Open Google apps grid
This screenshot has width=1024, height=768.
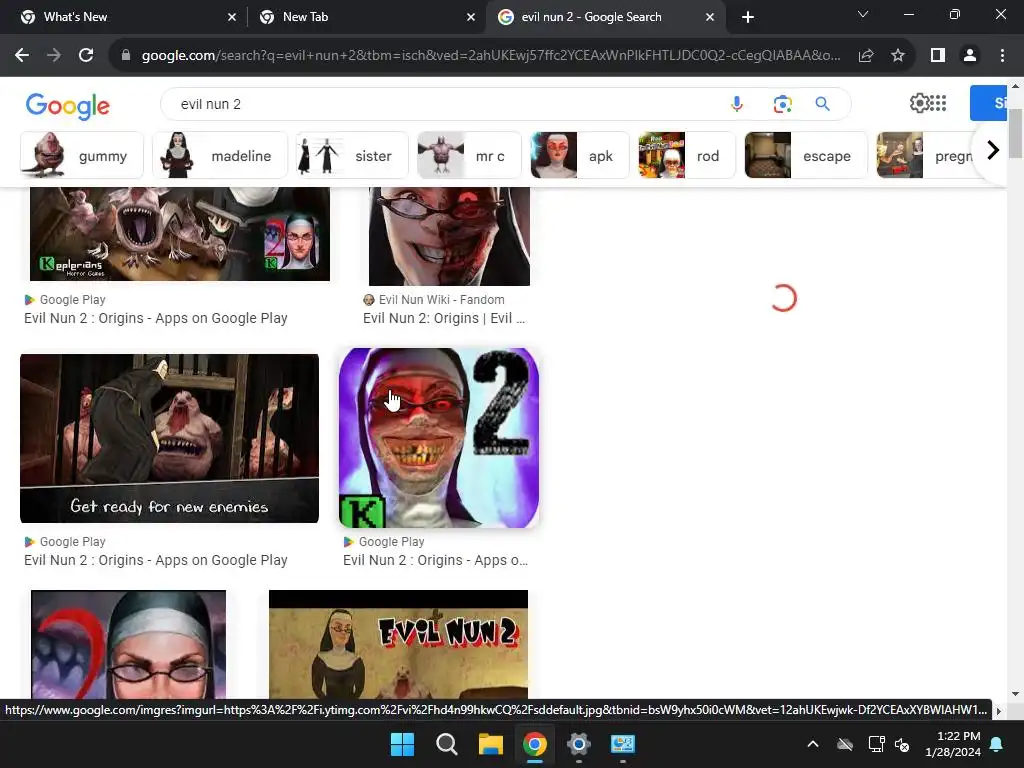[x=938, y=103]
